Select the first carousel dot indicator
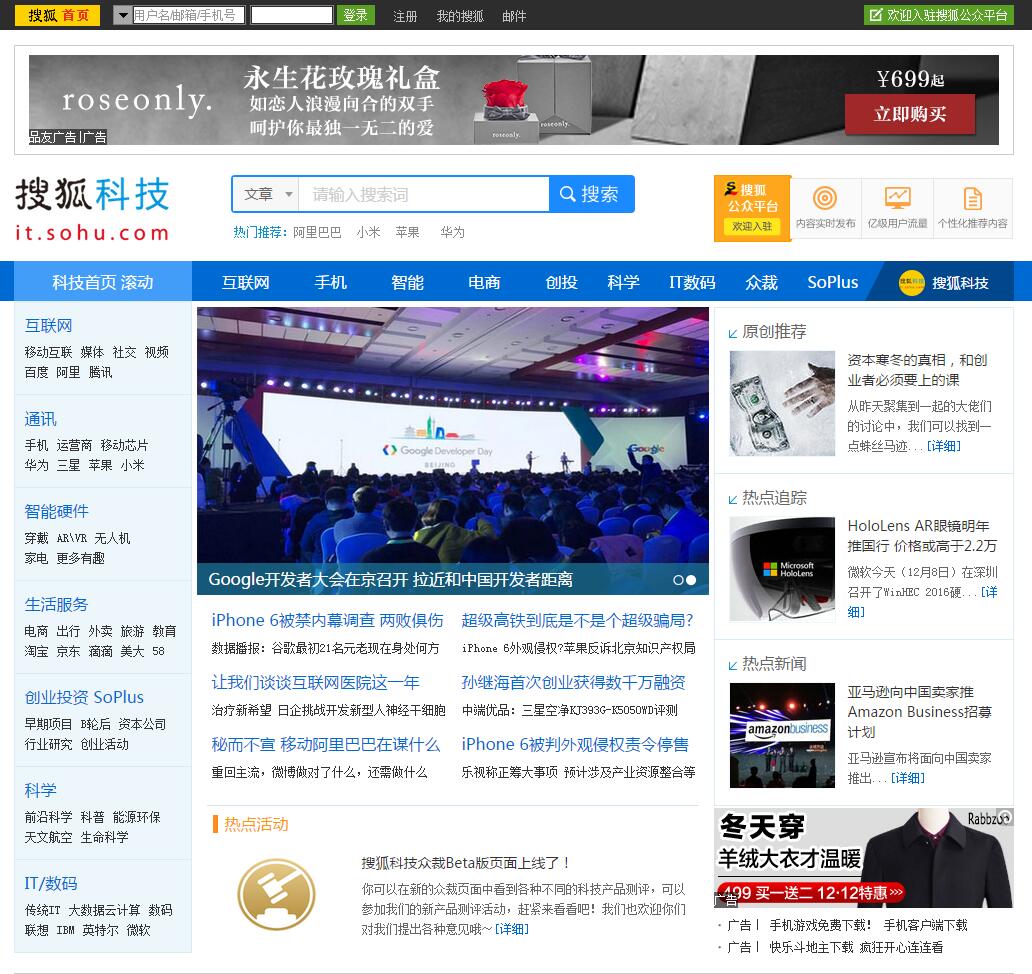1032x974 pixels. pyautogui.click(x=678, y=580)
